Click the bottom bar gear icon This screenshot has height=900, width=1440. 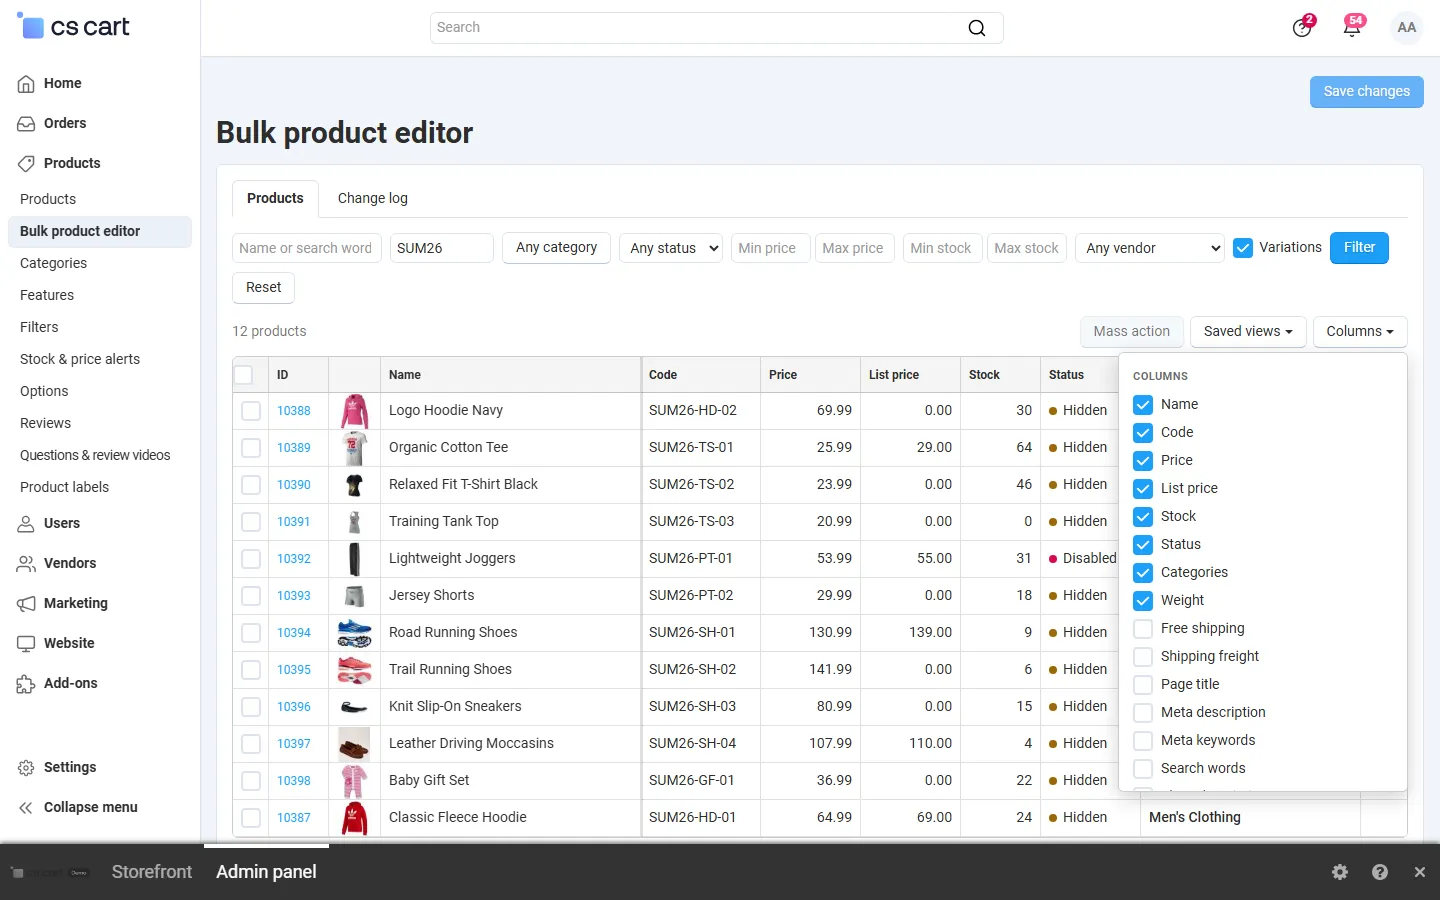pyautogui.click(x=1340, y=872)
